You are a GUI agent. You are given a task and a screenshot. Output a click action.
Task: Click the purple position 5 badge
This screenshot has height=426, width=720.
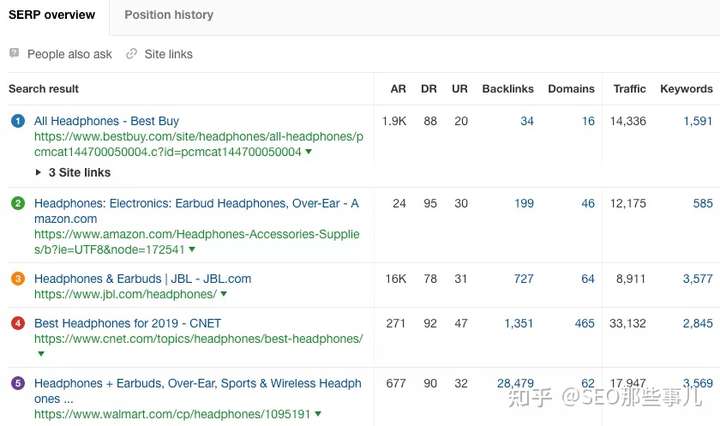point(18,383)
